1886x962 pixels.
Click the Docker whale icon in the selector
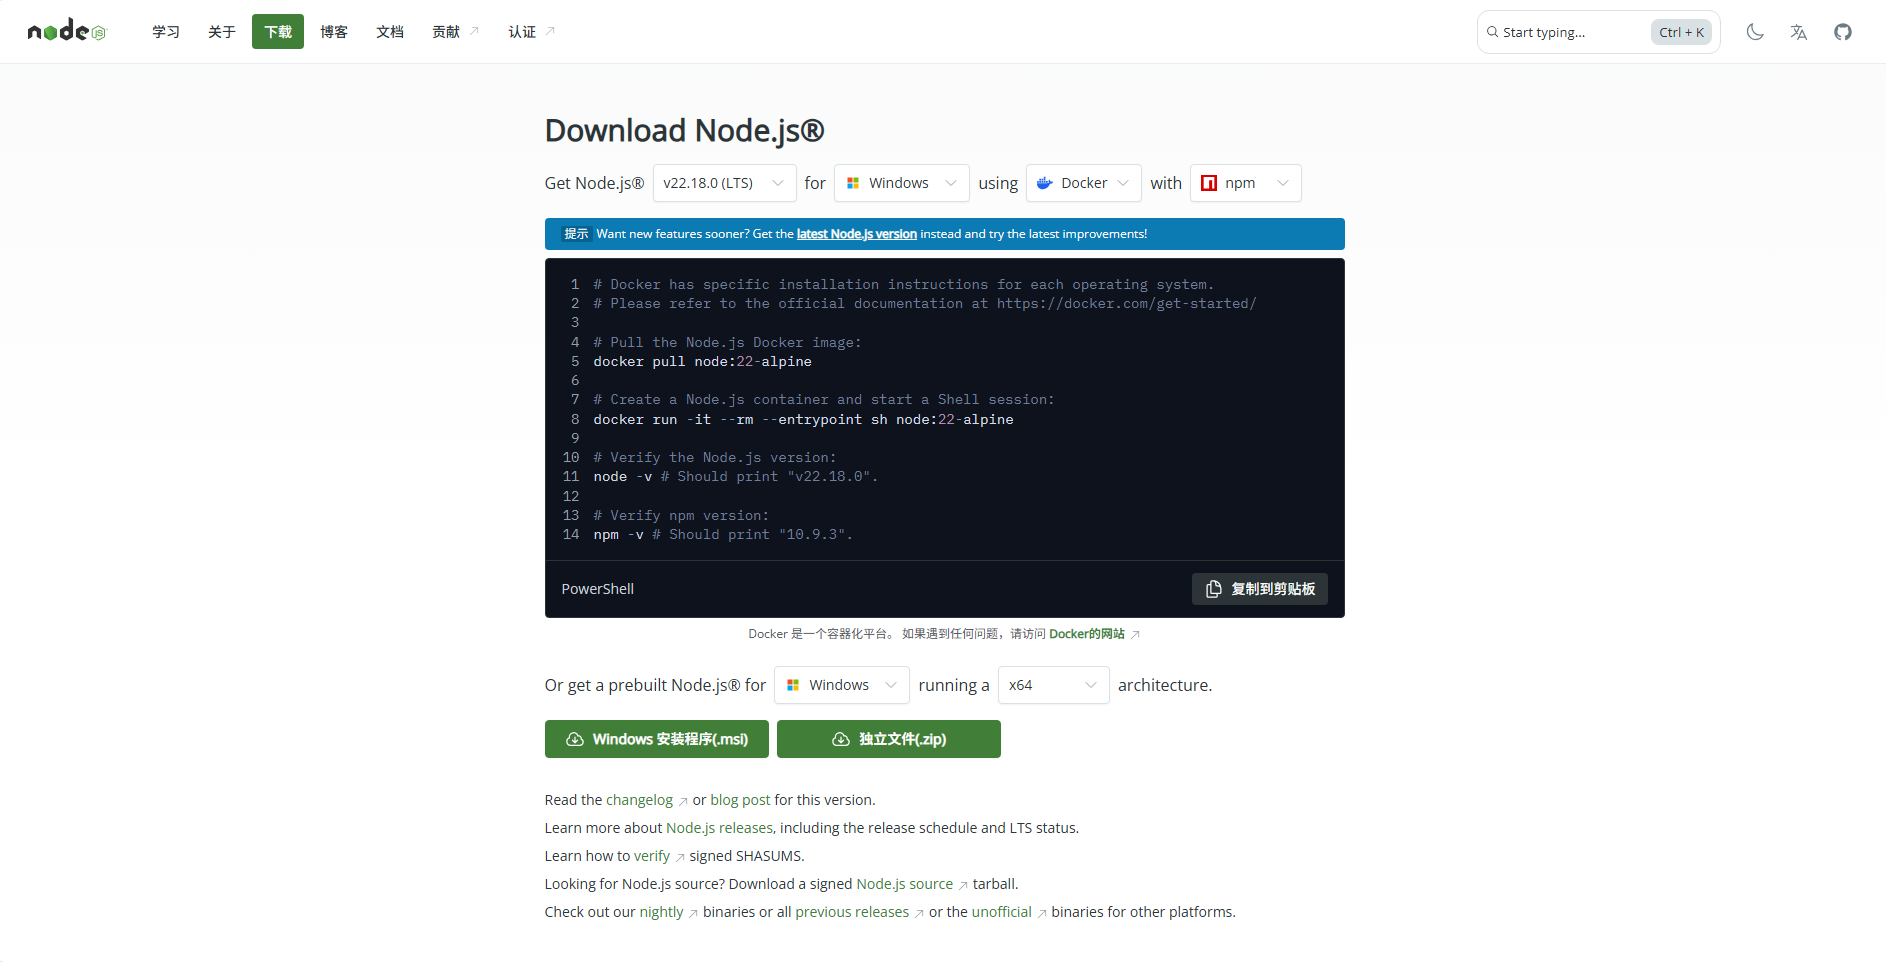(1044, 183)
